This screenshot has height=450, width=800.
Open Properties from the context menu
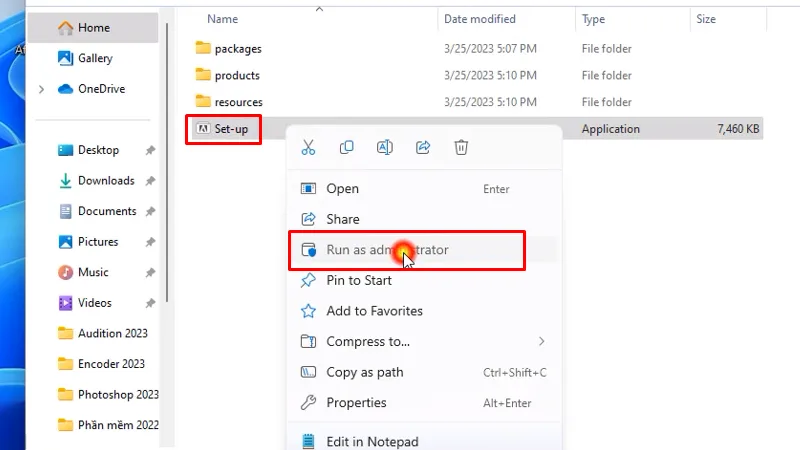(x=356, y=403)
